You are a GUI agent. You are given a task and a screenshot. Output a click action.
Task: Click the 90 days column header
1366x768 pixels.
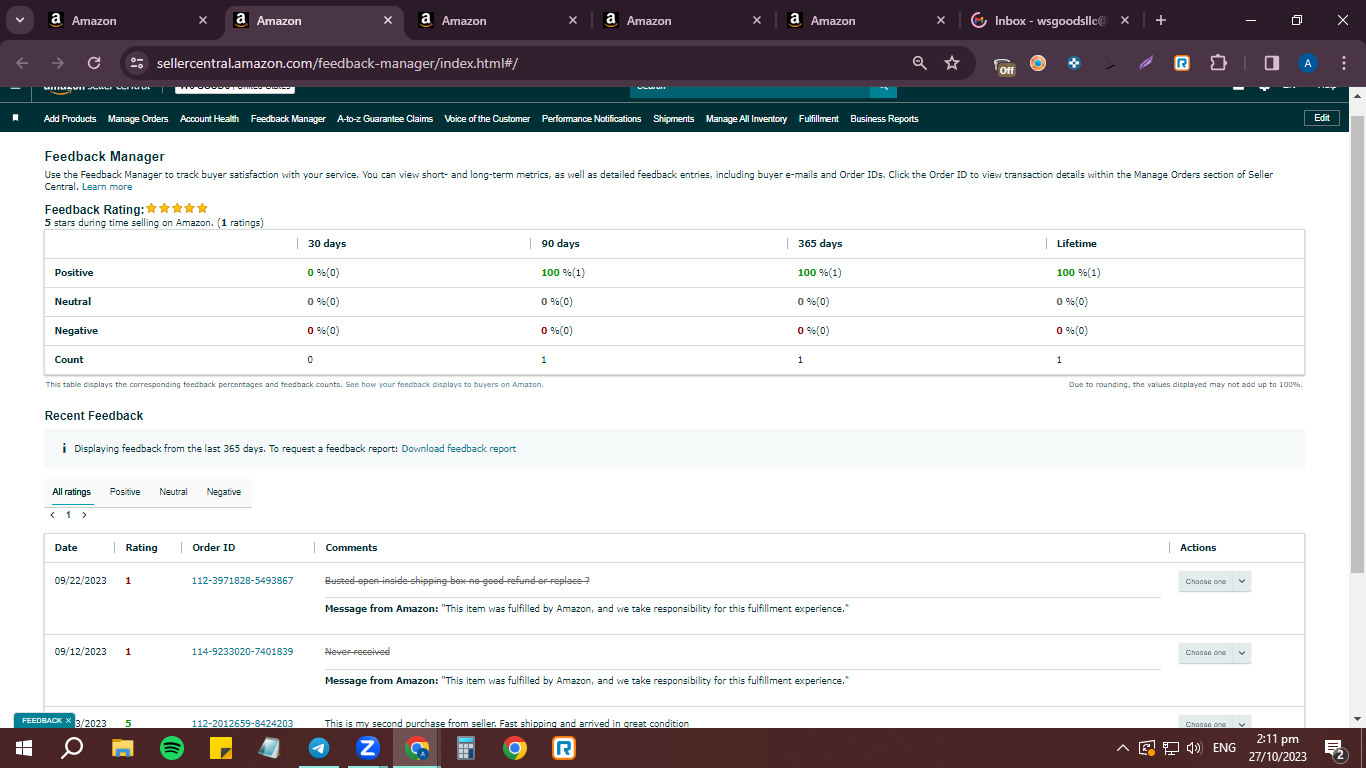[560, 244]
